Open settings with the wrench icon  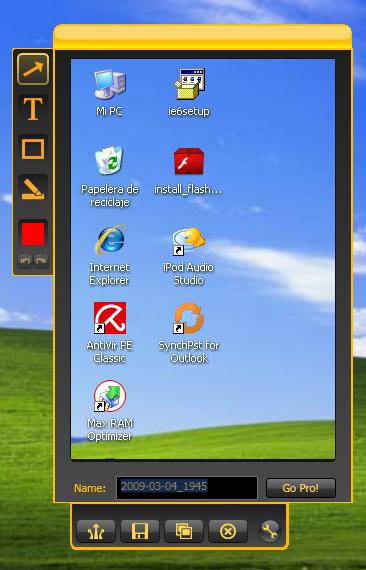[270, 531]
